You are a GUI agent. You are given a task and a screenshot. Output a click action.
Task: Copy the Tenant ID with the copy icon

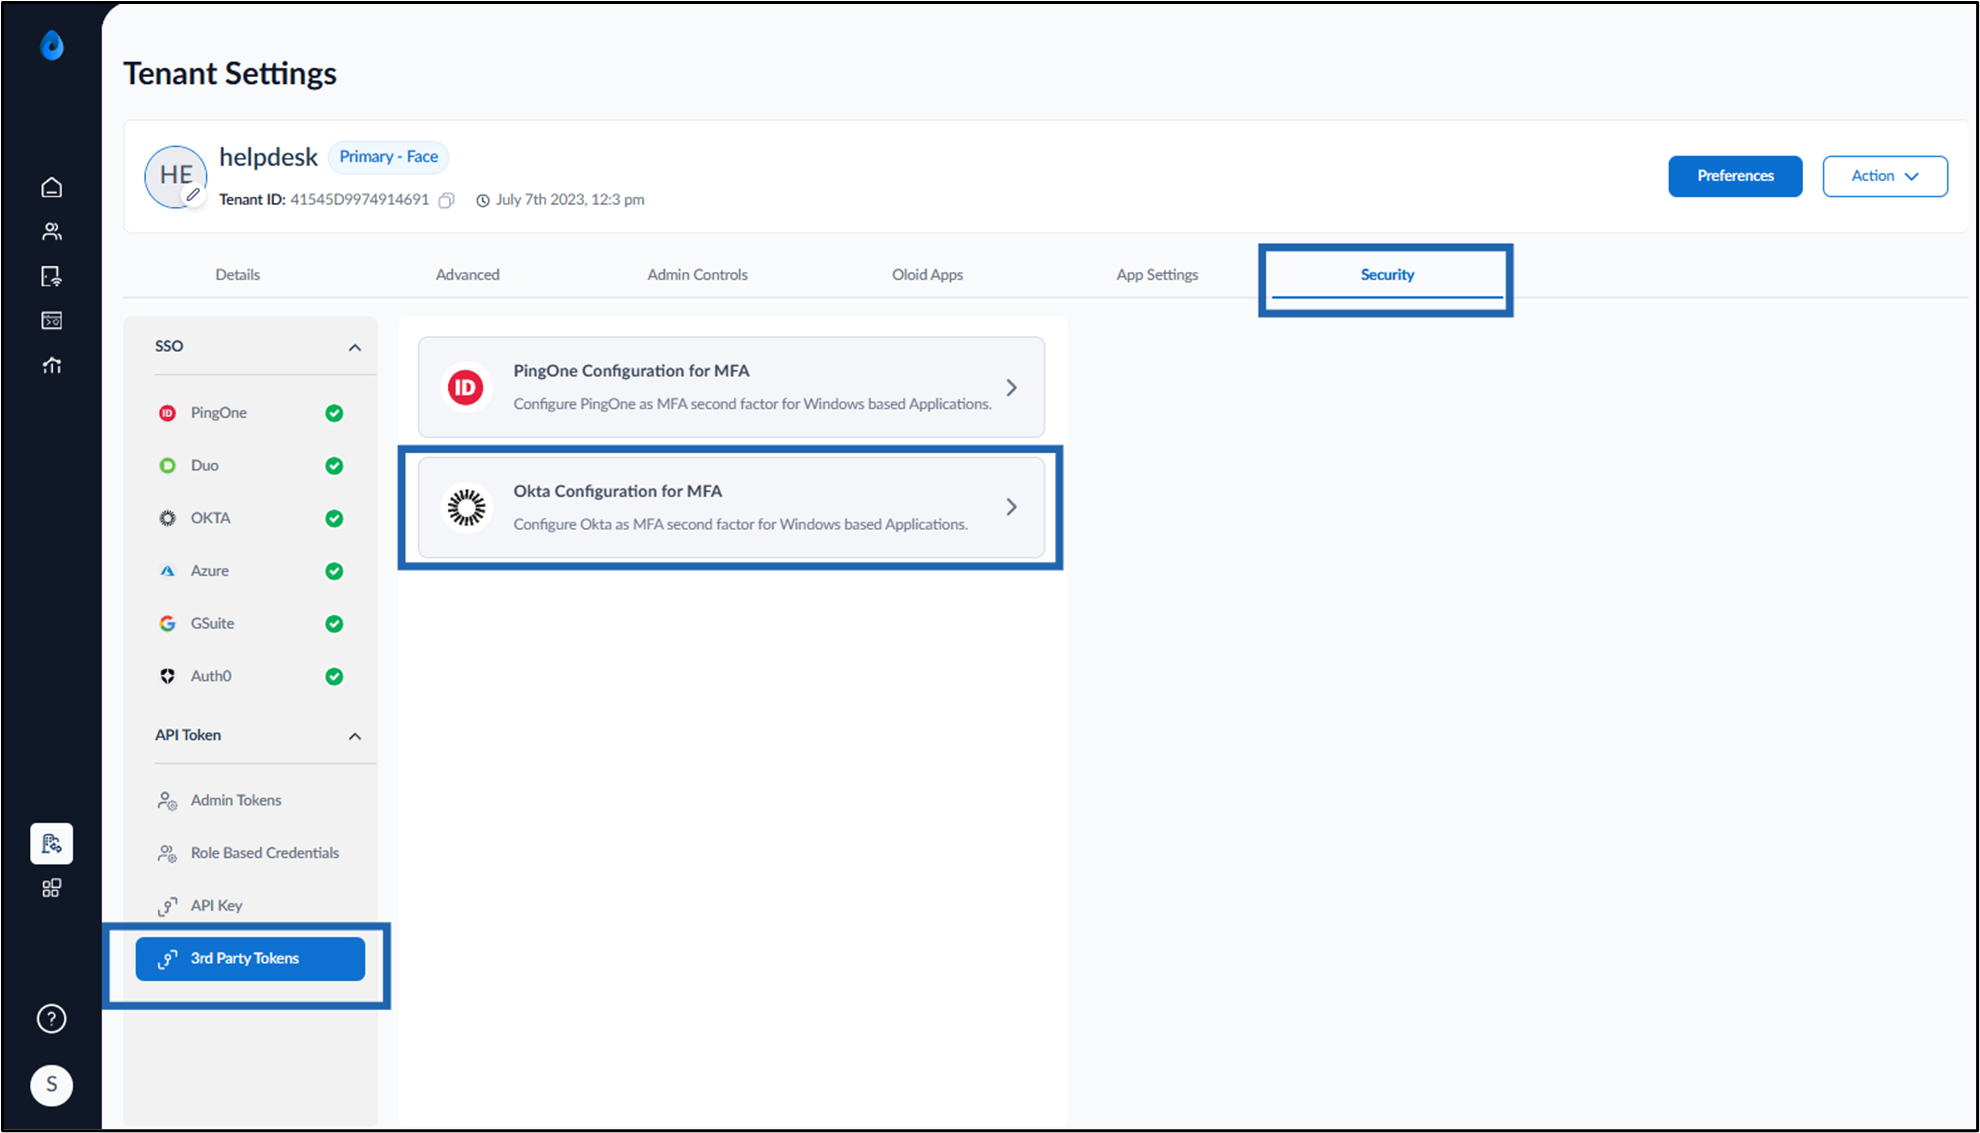click(447, 200)
